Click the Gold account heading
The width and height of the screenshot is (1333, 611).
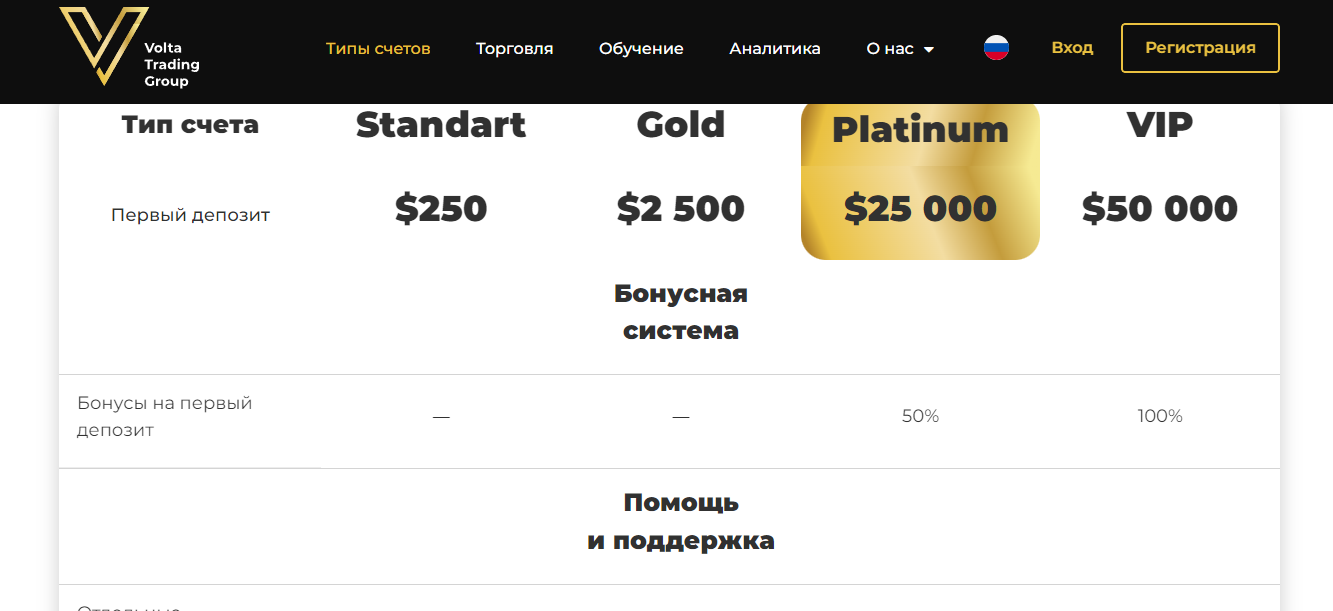(681, 125)
